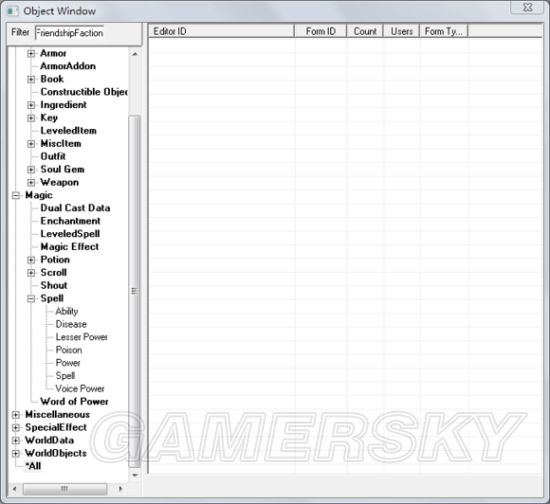Image resolution: width=550 pixels, height=504 pixels.
Task: Expand the Miscellaneous category
Action: [x=16, y=415]
